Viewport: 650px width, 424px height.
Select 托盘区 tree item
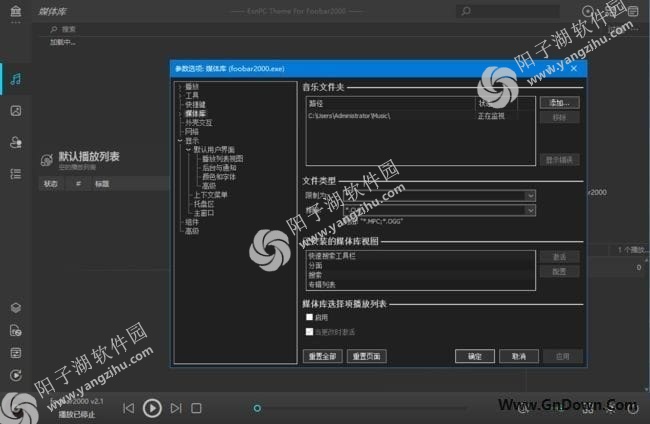(x=204, y=204)
